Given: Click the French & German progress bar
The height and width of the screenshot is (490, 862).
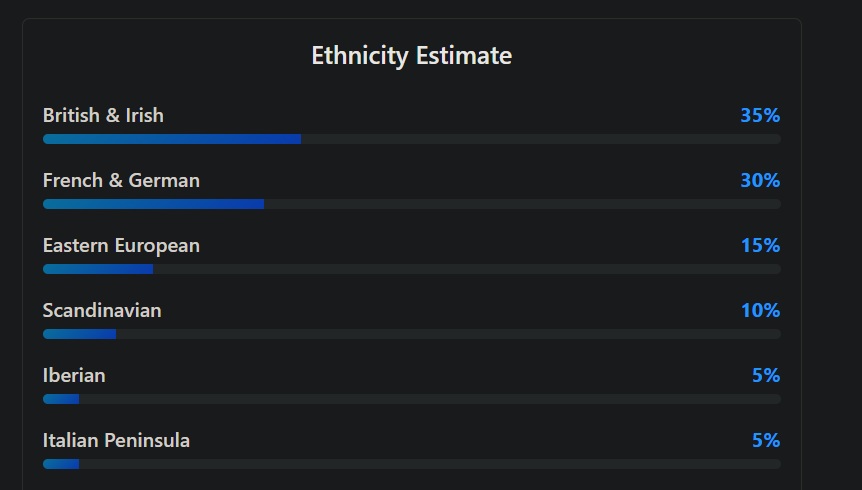Looking at the screenshot, I should (x=412, y=204).
